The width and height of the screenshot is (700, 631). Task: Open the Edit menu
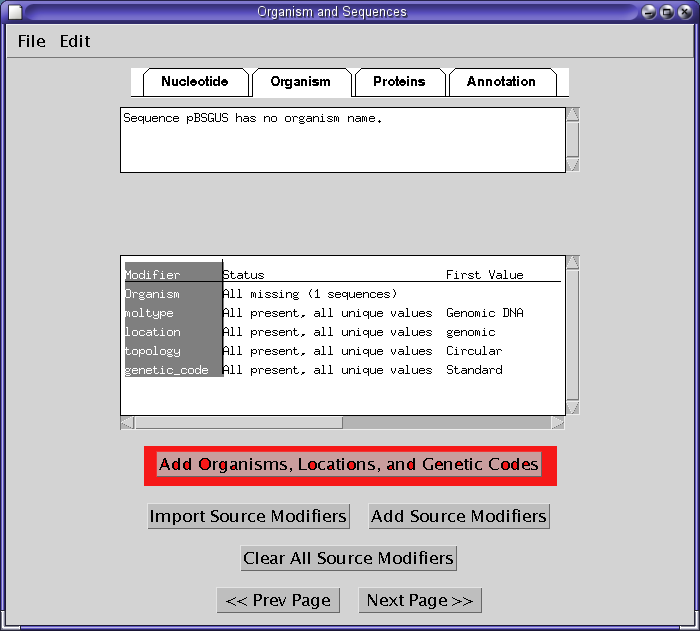tap(75, 41)
